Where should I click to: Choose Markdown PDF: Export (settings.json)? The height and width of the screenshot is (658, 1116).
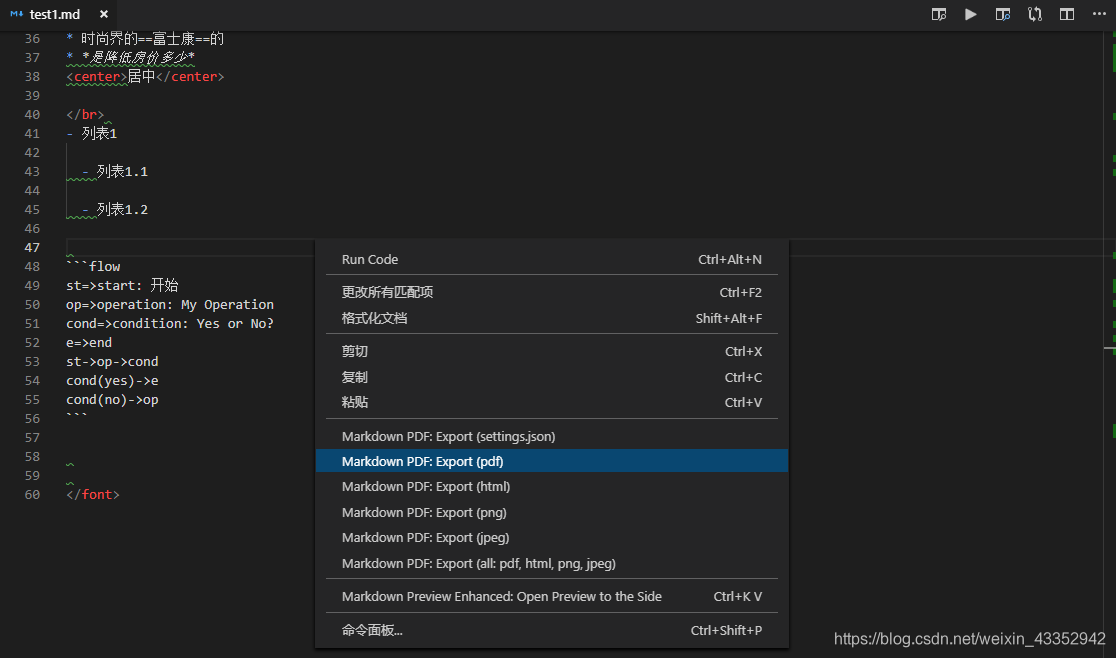pyautogui.click(x=552, y=437)
